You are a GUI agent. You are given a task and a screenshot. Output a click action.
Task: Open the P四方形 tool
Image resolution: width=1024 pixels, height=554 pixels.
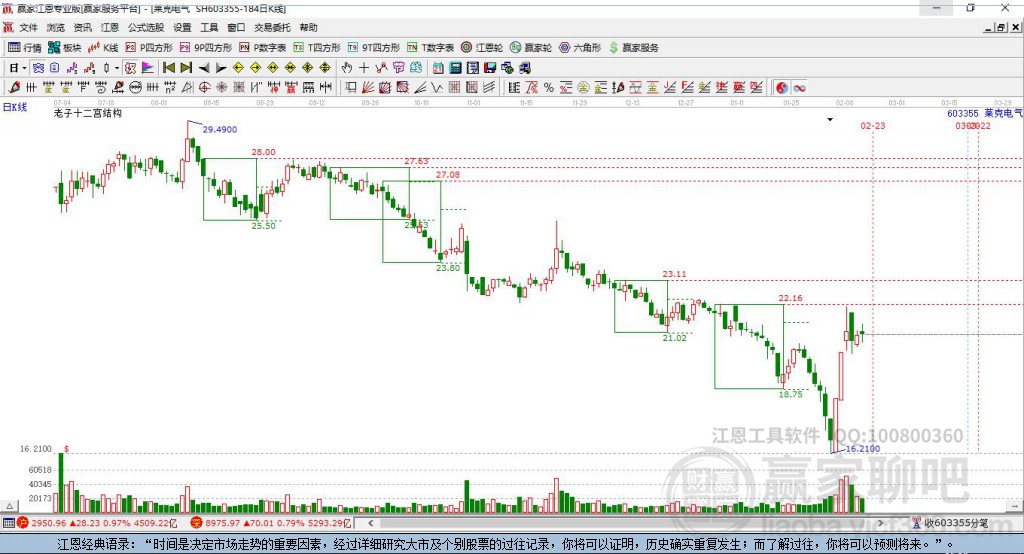click(149, 48)
